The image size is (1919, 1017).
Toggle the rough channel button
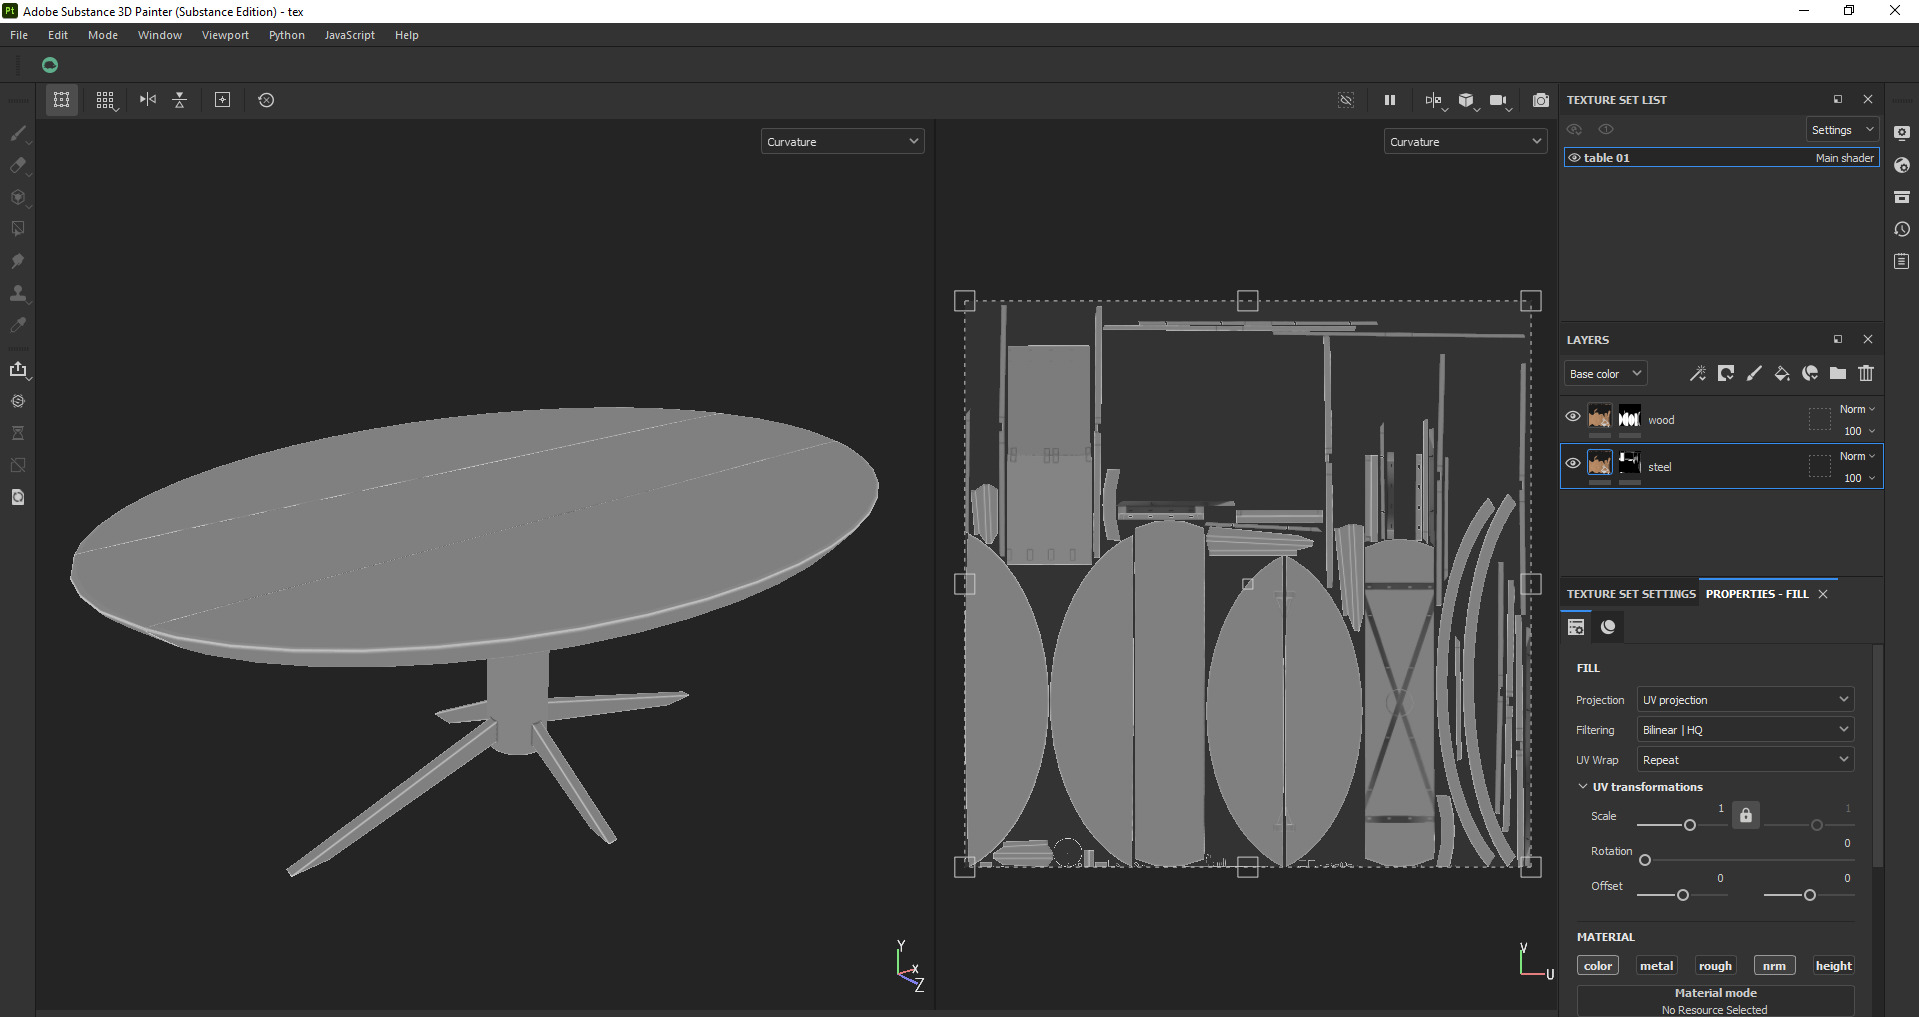(1716, 966)
